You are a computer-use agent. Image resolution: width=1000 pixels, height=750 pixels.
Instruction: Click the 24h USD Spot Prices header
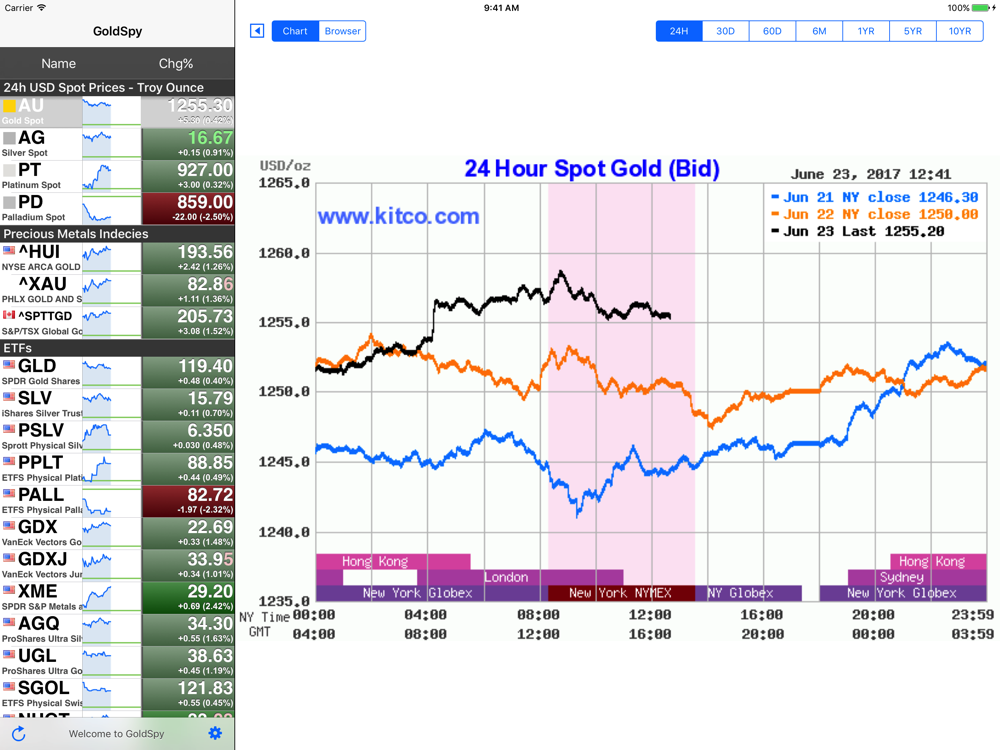click(x=117, y=87)
